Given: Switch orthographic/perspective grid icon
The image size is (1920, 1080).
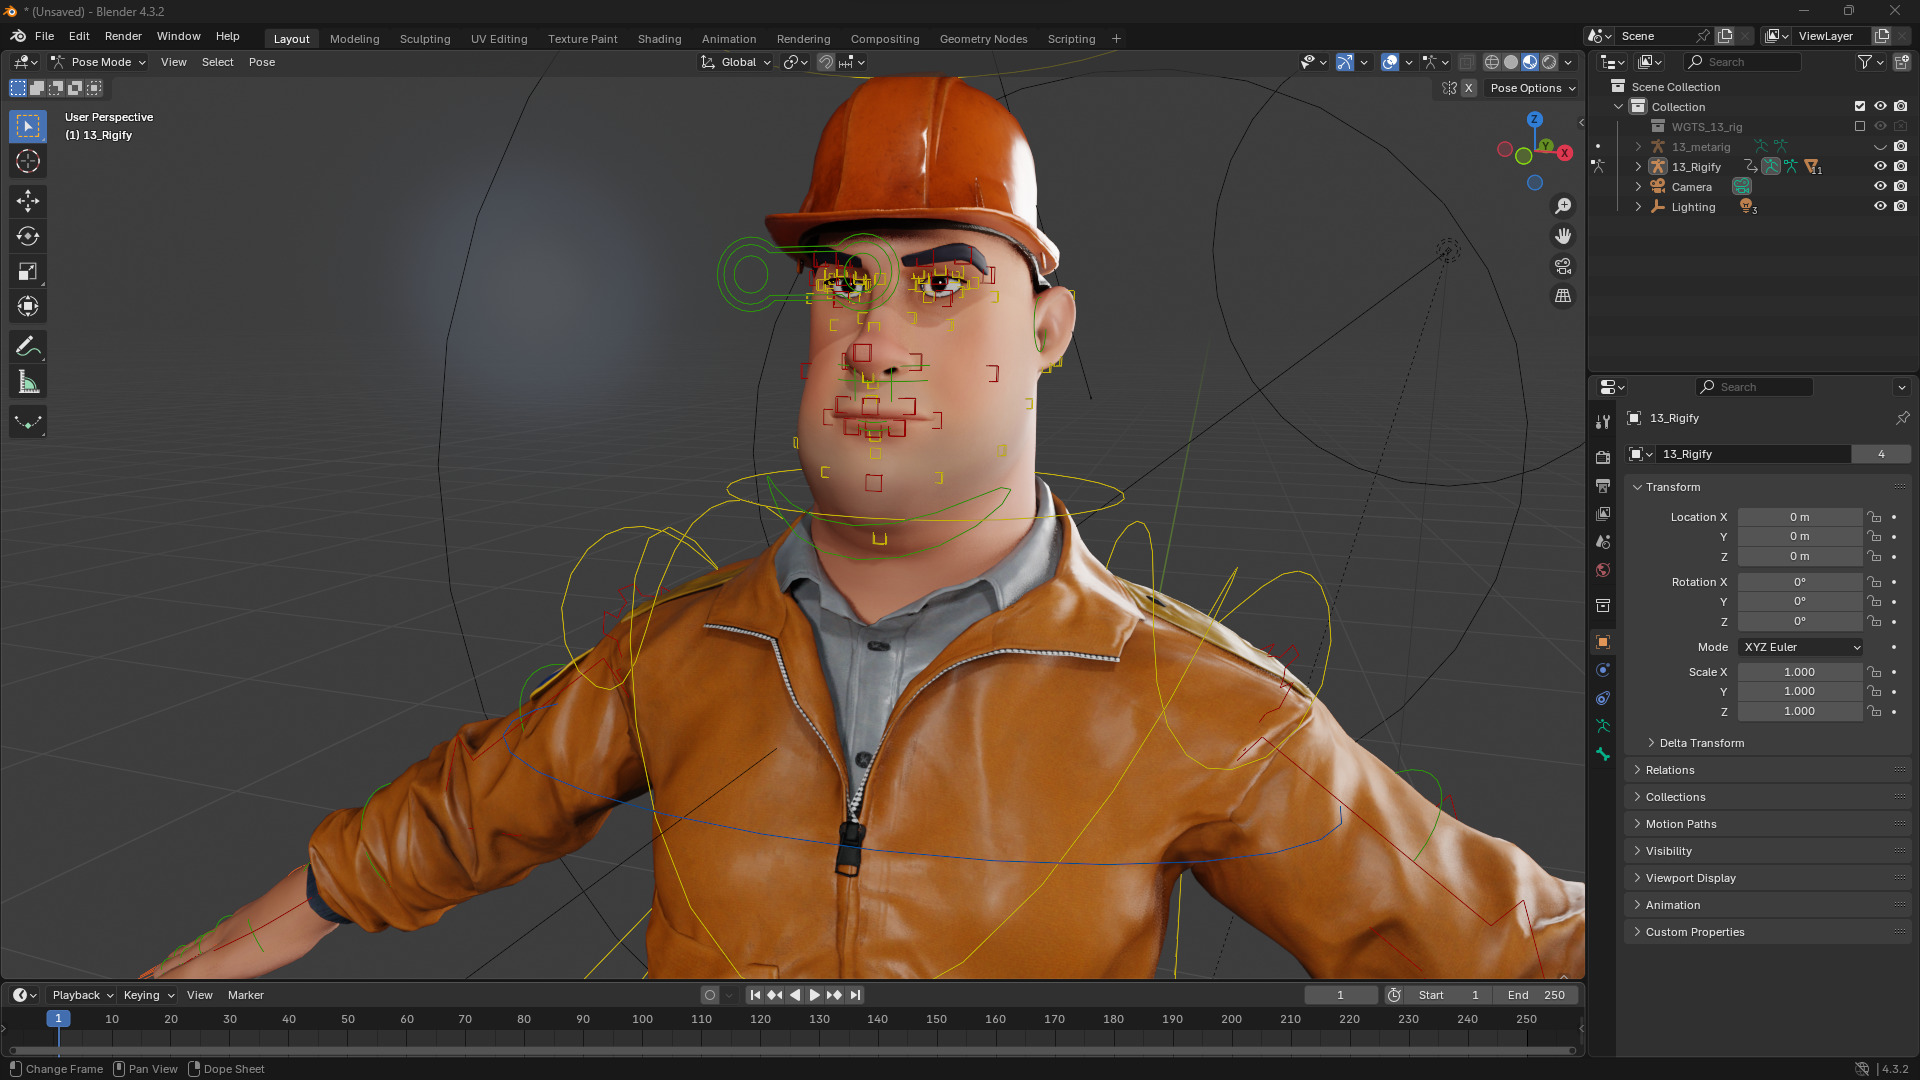Looking at the screenshot, I should pyautogui.click(x=1563, y=296).
